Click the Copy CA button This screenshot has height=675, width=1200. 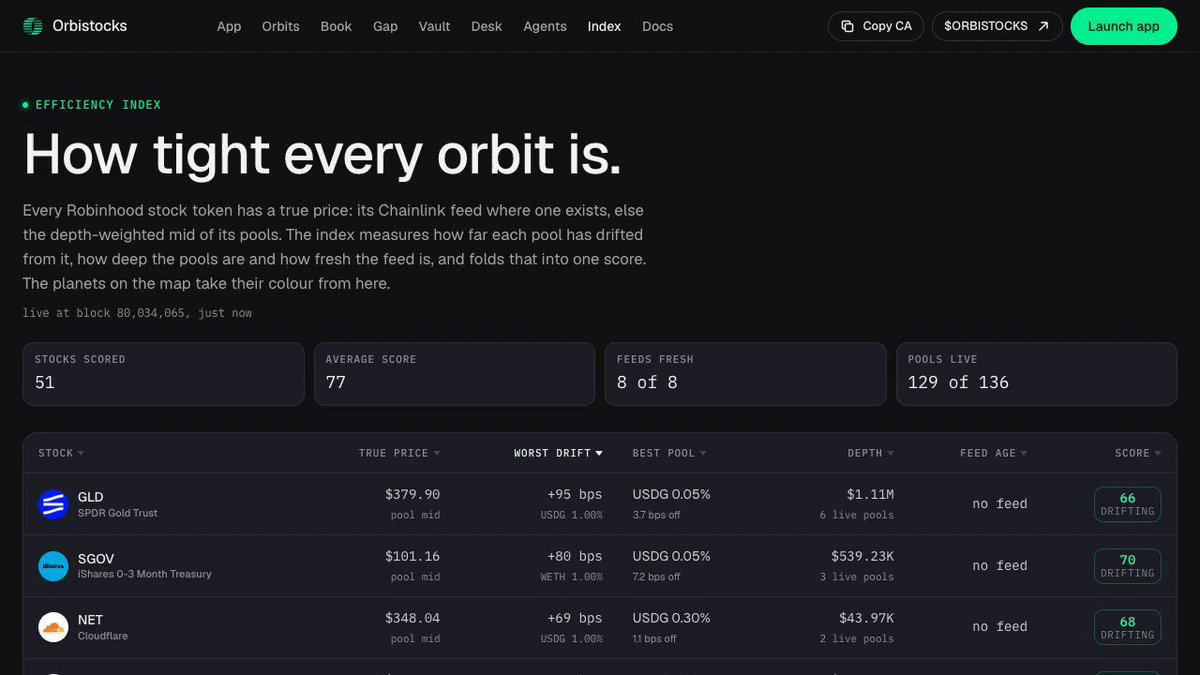[876, 26]
